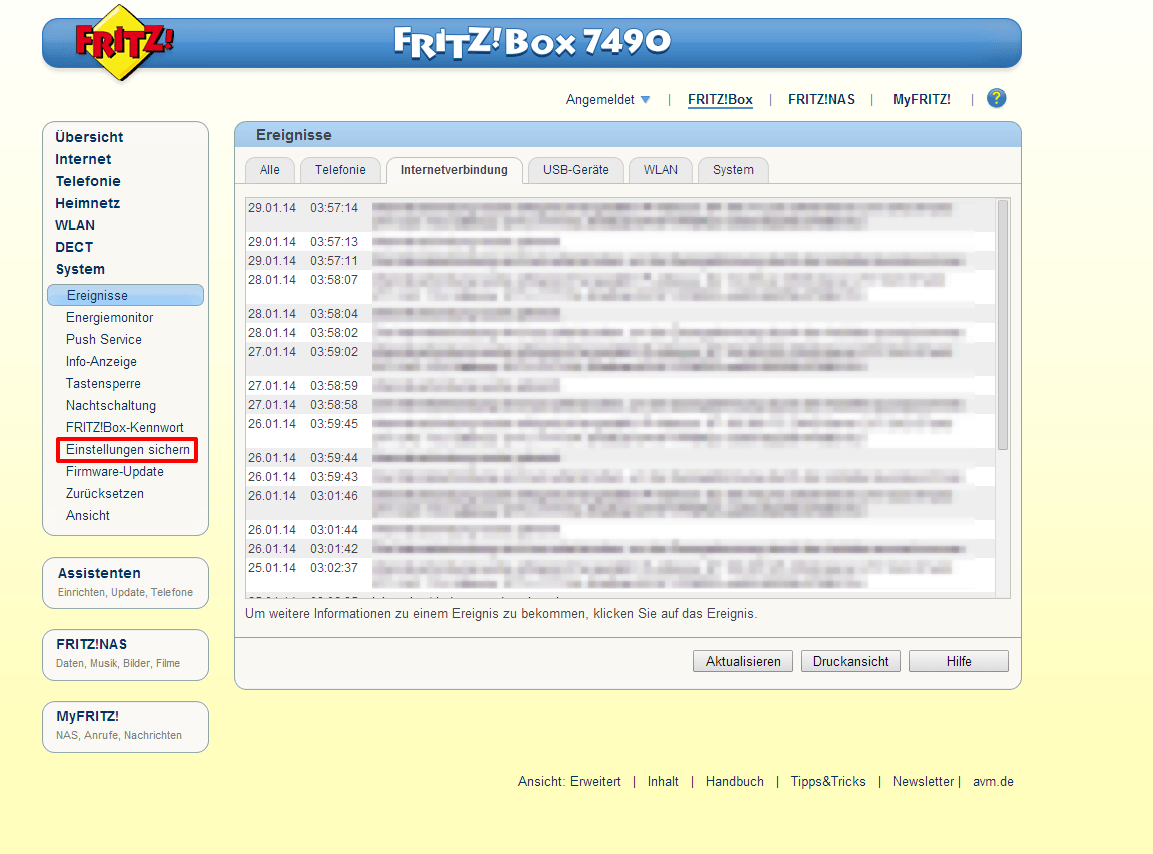Open the FRITZ!NAS header link
The width and height of the screenshot is (1153, 854).
[821, 99]
